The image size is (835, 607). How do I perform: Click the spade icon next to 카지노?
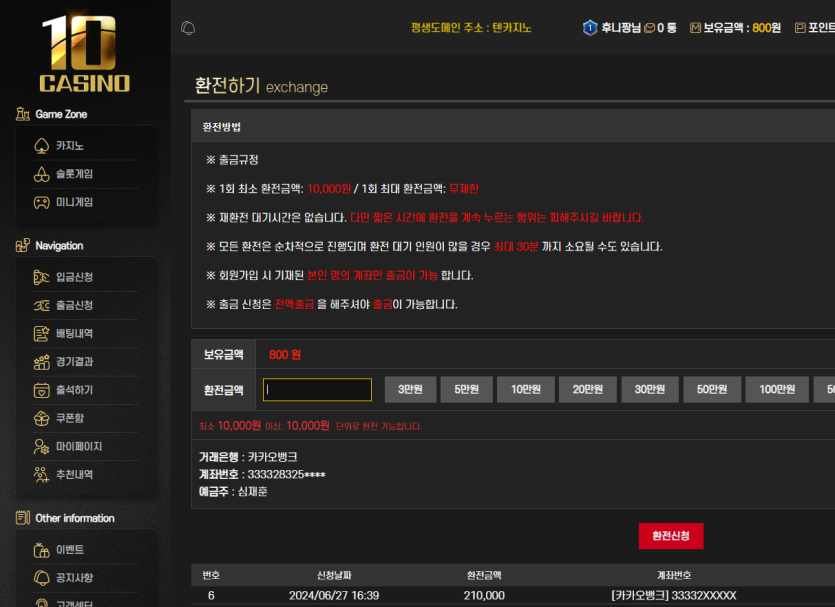click(42, 146)
